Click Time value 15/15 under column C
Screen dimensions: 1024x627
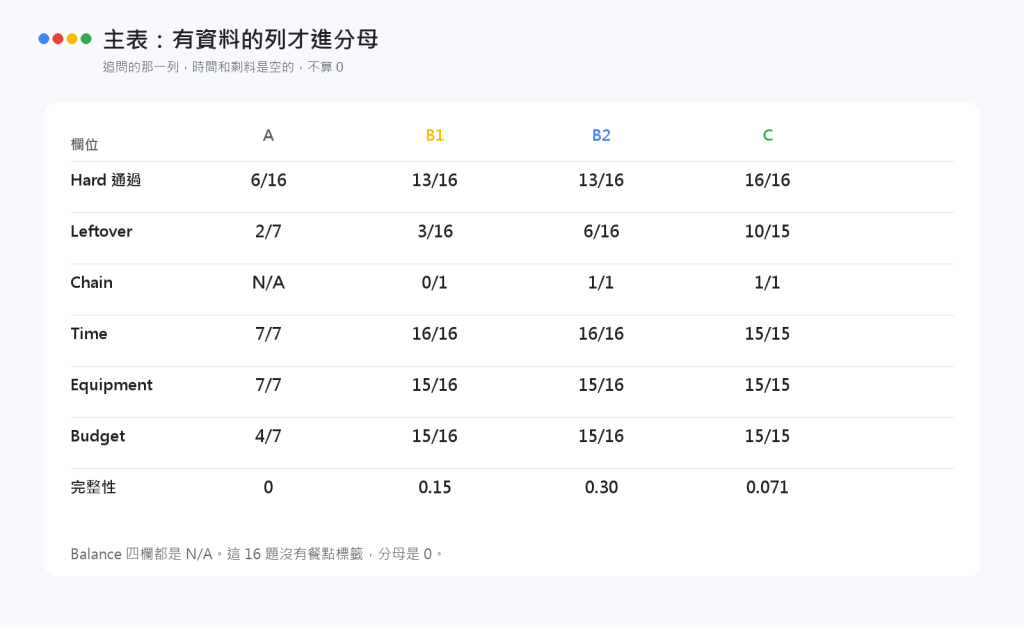coord(768,334)
